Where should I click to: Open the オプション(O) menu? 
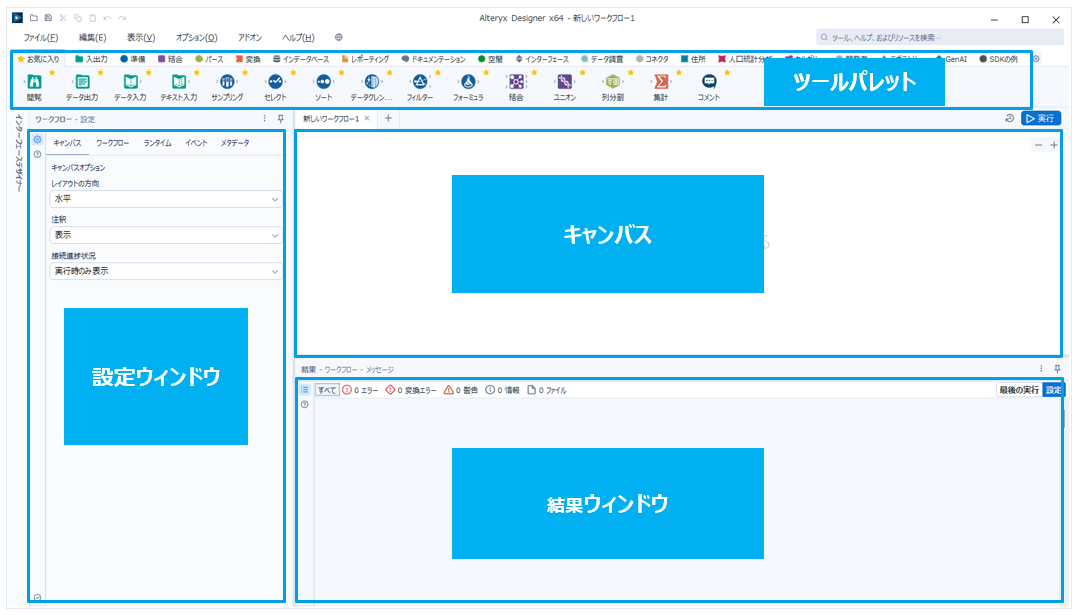pos(196,38)
